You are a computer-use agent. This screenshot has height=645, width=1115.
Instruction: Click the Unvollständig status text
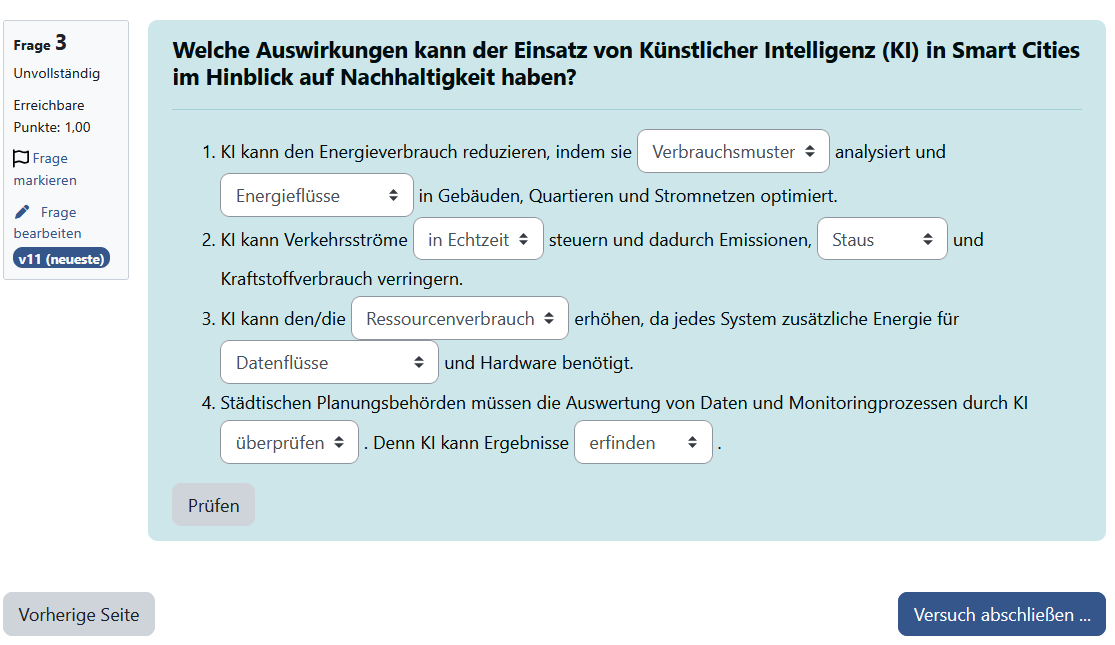point(57,73)
